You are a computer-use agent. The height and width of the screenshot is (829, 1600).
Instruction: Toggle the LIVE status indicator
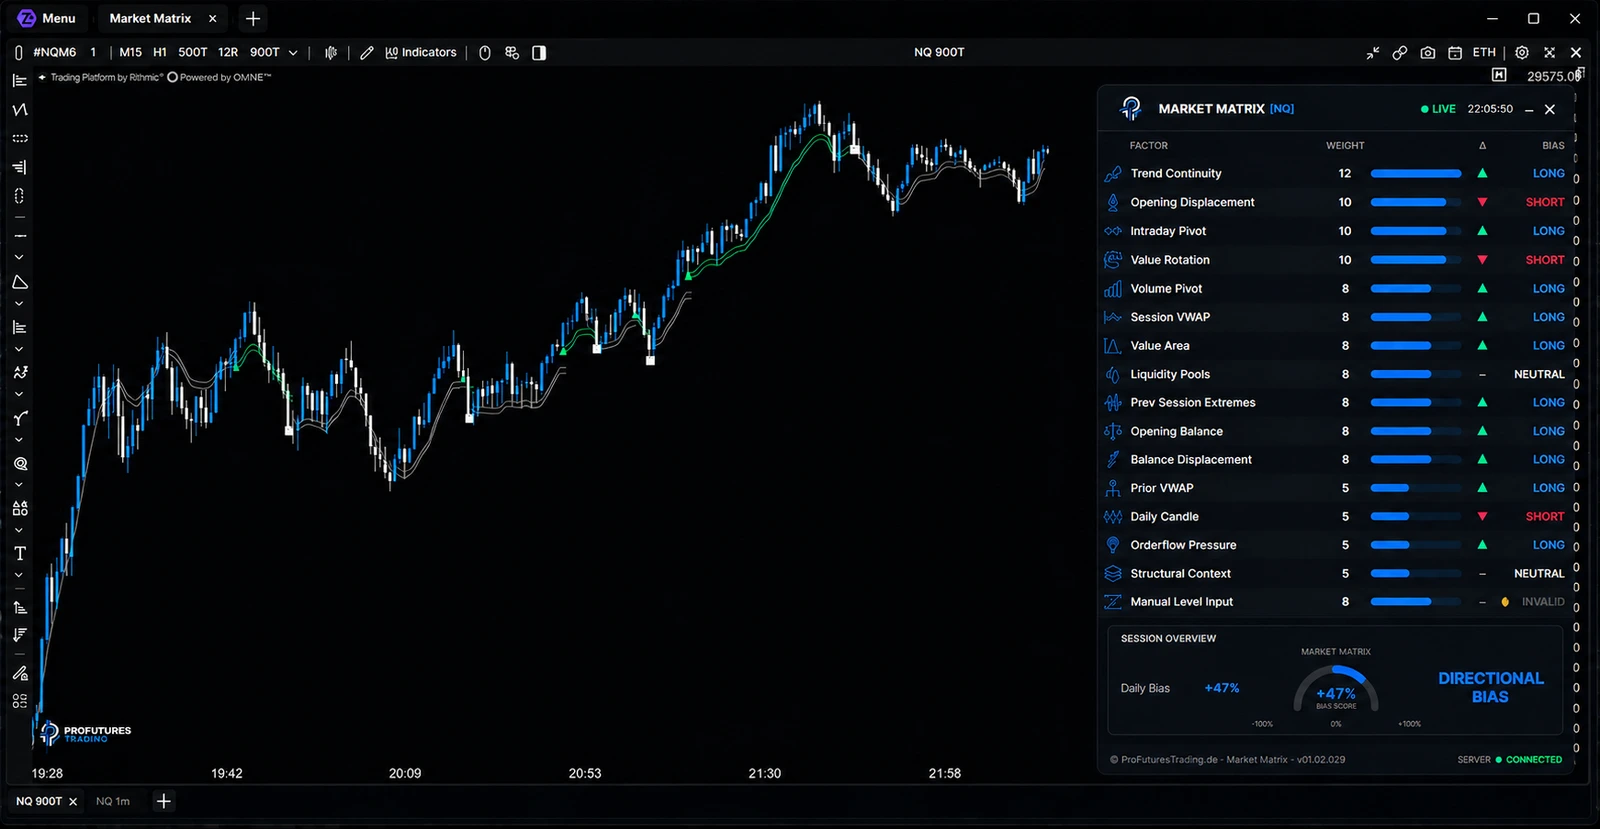1438,109
